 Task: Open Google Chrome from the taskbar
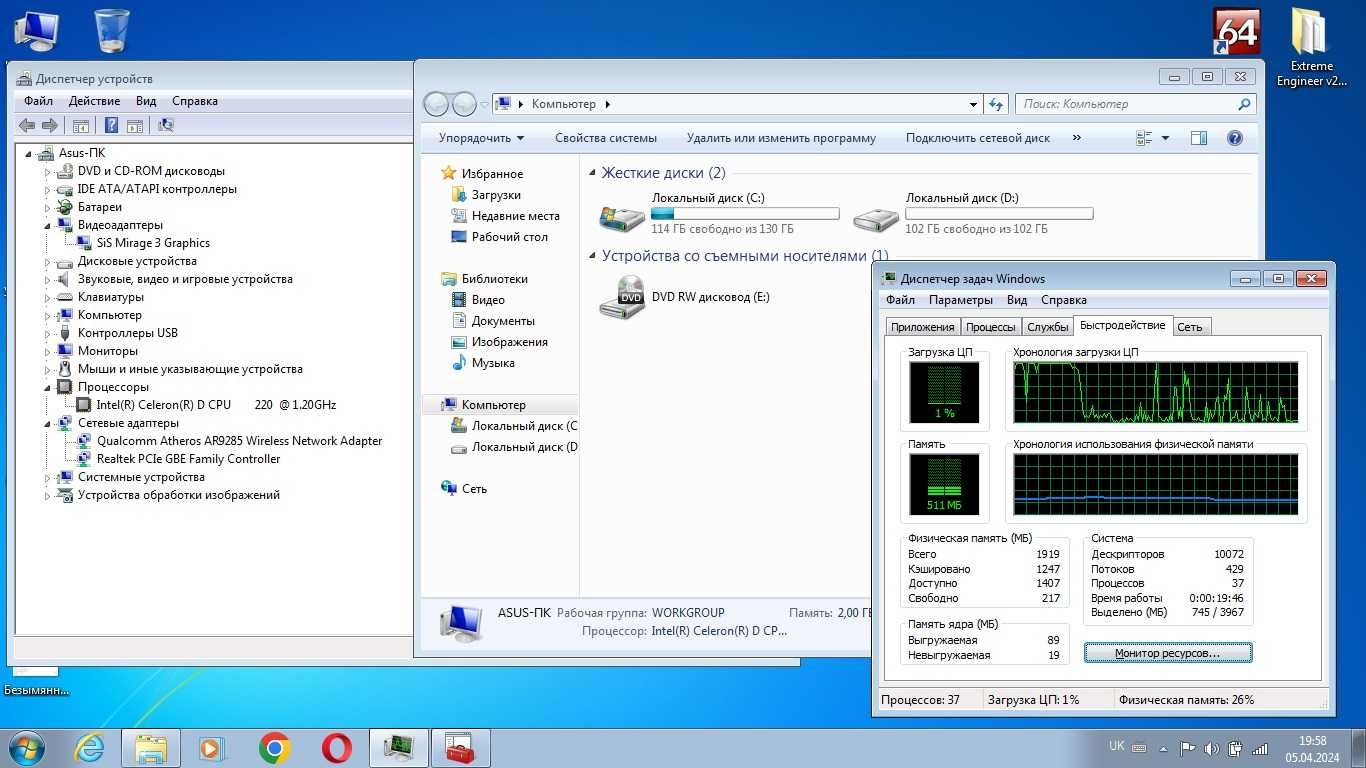(274, 748)
